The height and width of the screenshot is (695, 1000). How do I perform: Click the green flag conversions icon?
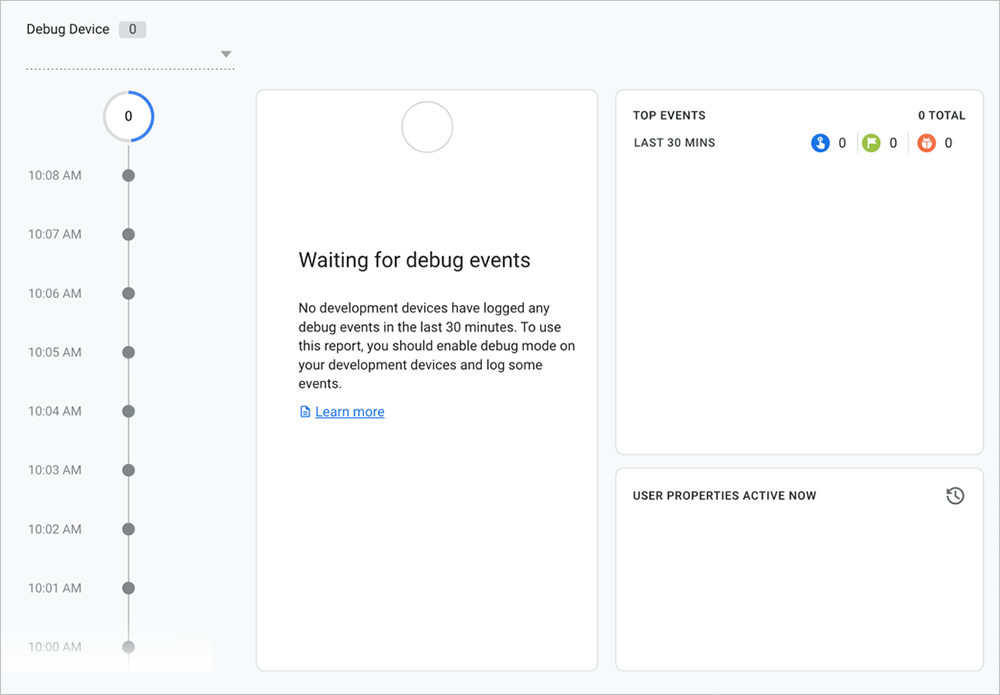(x=871, y=143)
